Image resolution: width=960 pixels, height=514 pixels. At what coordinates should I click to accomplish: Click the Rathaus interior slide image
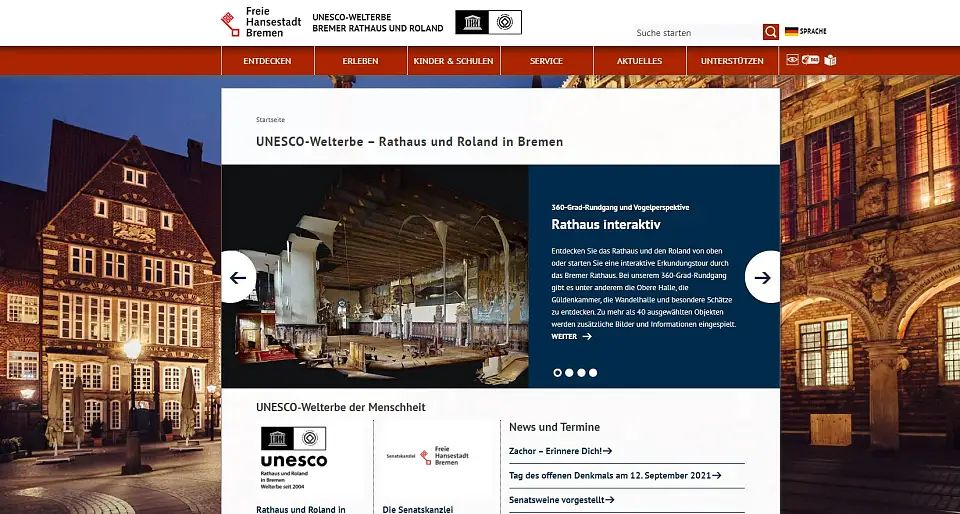(x=375, y=276)
